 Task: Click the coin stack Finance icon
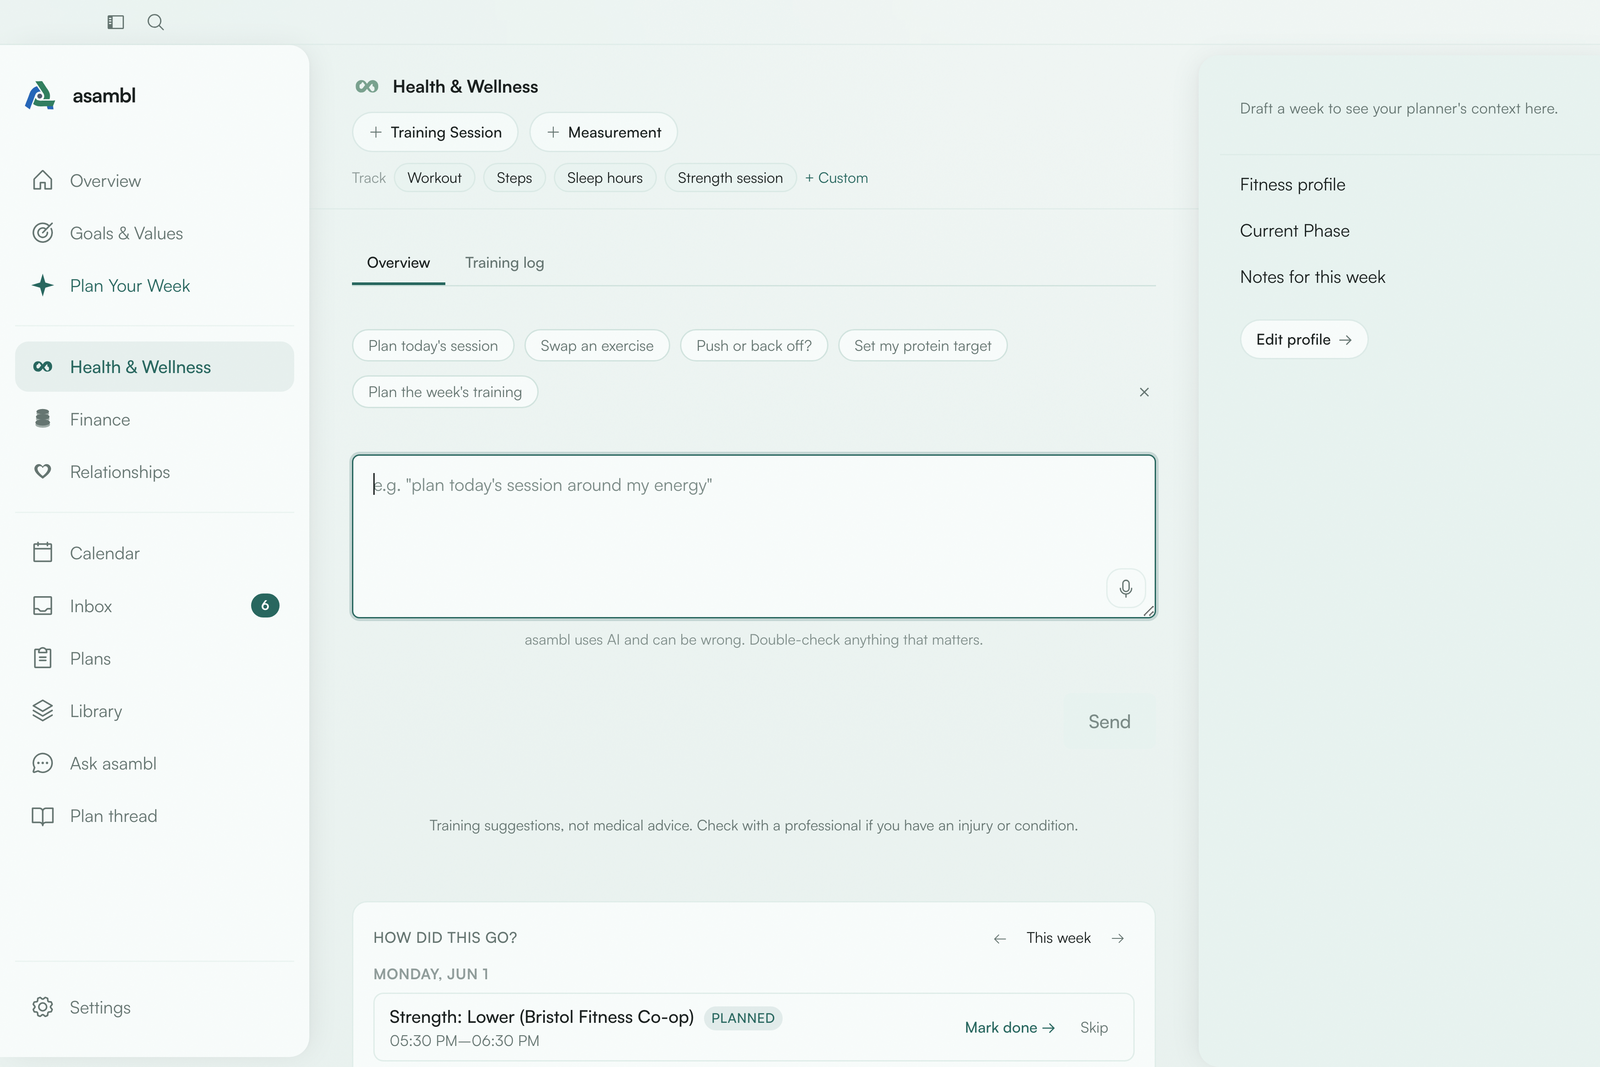(43, 419)
